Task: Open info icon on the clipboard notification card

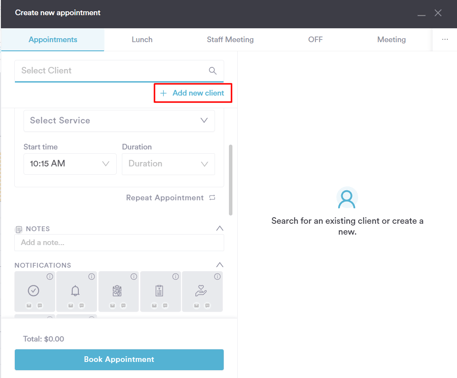Action: (134, 276)
